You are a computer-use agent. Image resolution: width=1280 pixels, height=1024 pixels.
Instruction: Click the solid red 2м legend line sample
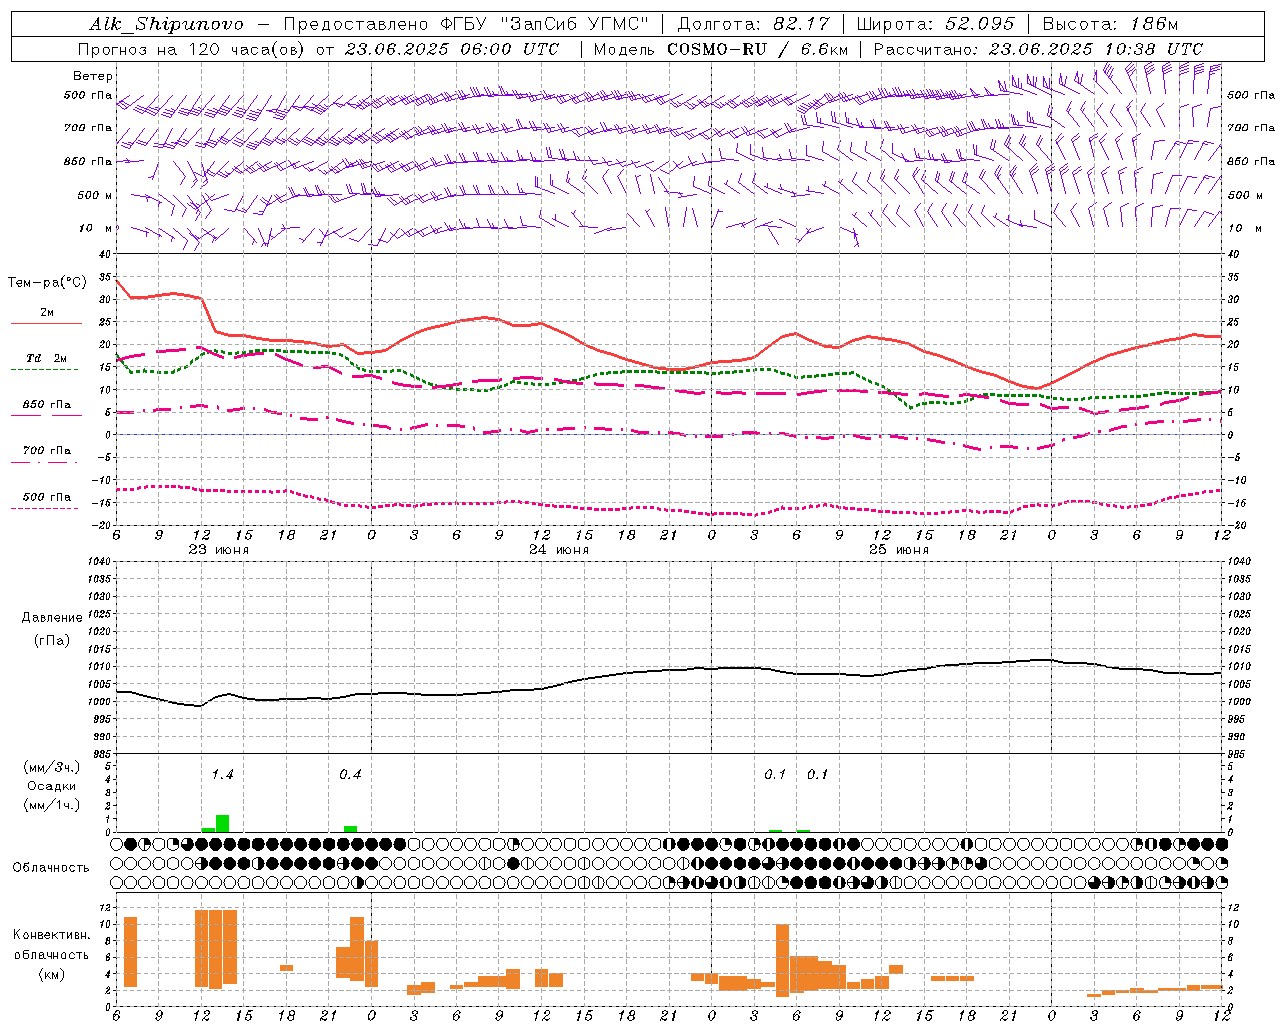tap(46, 323)
